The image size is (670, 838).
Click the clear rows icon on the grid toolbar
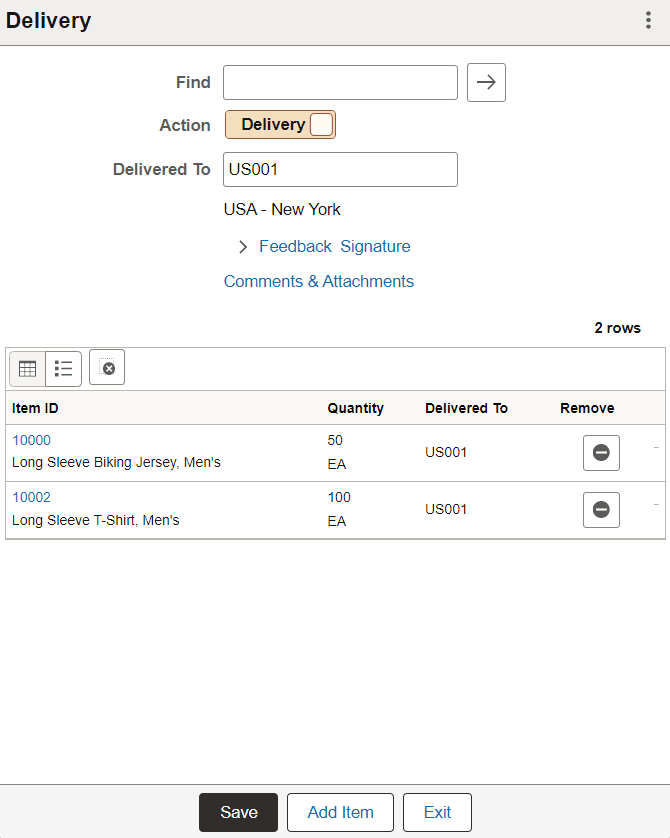pyautogui.click(x=107, y=368)
